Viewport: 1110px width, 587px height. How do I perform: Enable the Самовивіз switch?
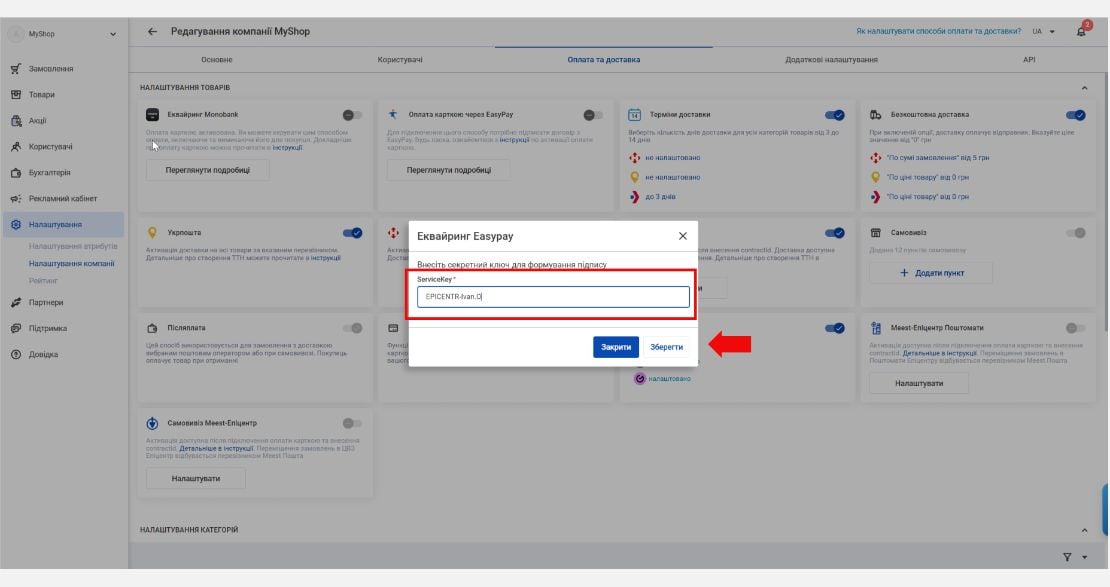point(1075,232)
